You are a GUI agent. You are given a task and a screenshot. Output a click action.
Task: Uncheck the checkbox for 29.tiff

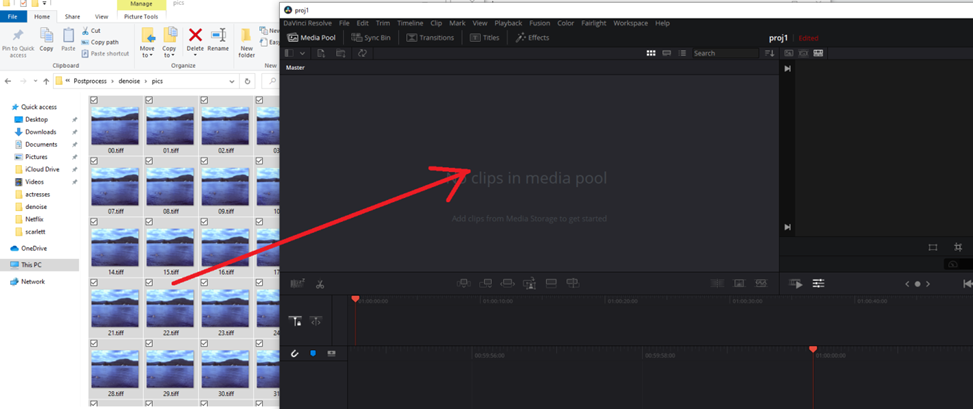click(150, 343)
